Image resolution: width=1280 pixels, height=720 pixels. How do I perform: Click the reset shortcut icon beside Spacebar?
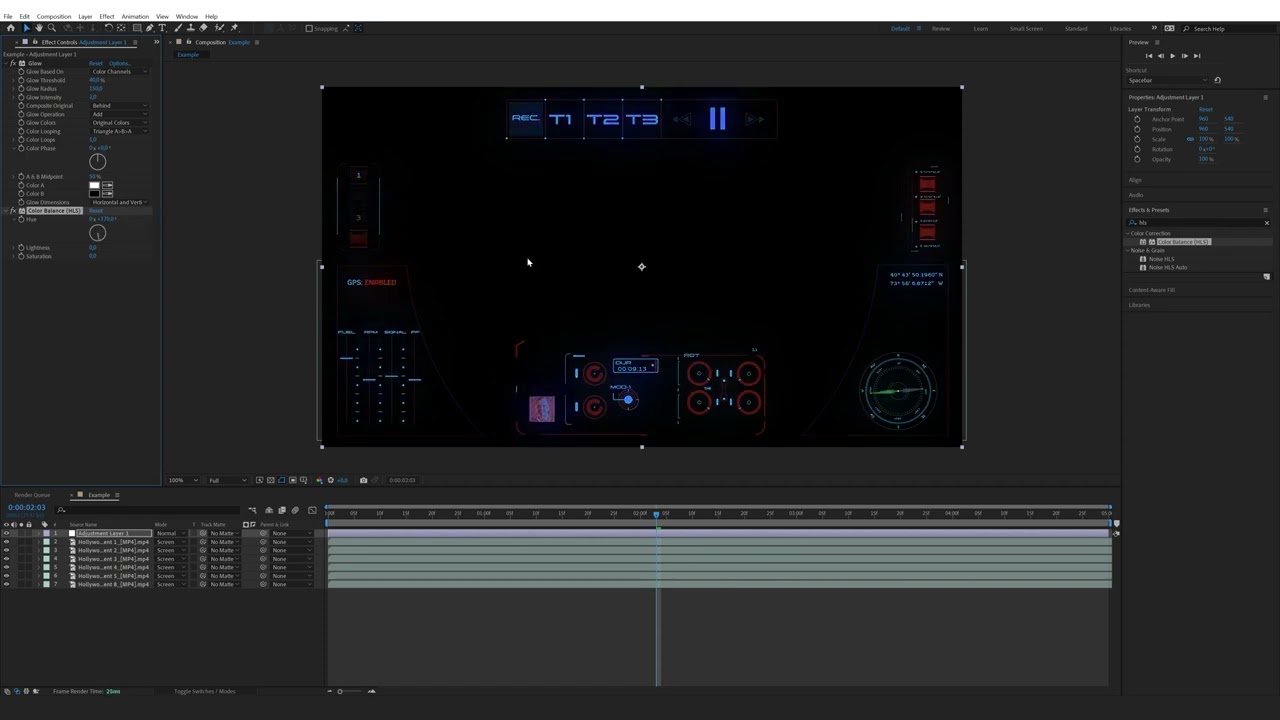[x=1217, y=80]
